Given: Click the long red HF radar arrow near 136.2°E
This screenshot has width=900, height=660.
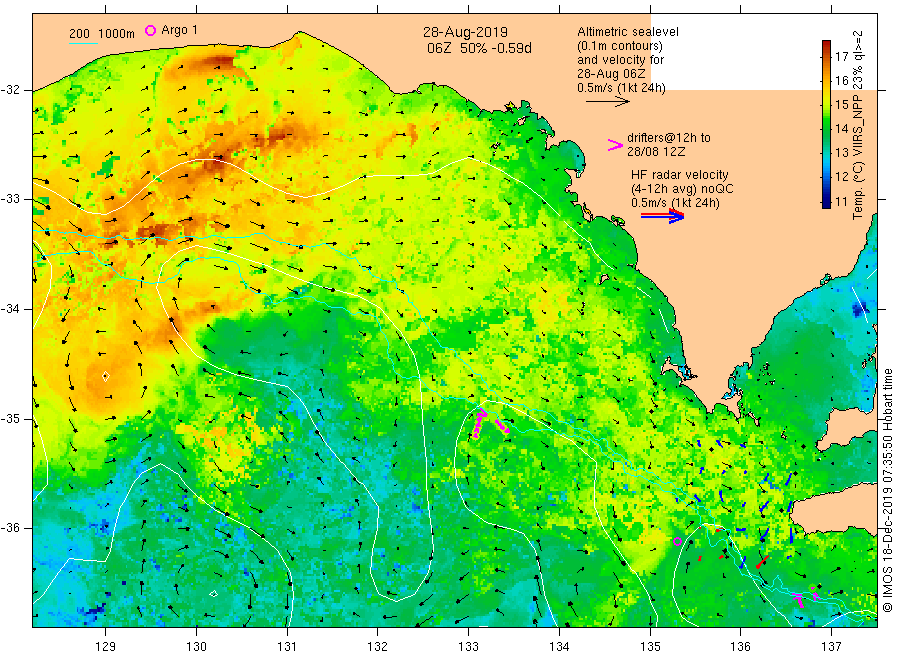Looking at the screenshot, I should 763,562.
